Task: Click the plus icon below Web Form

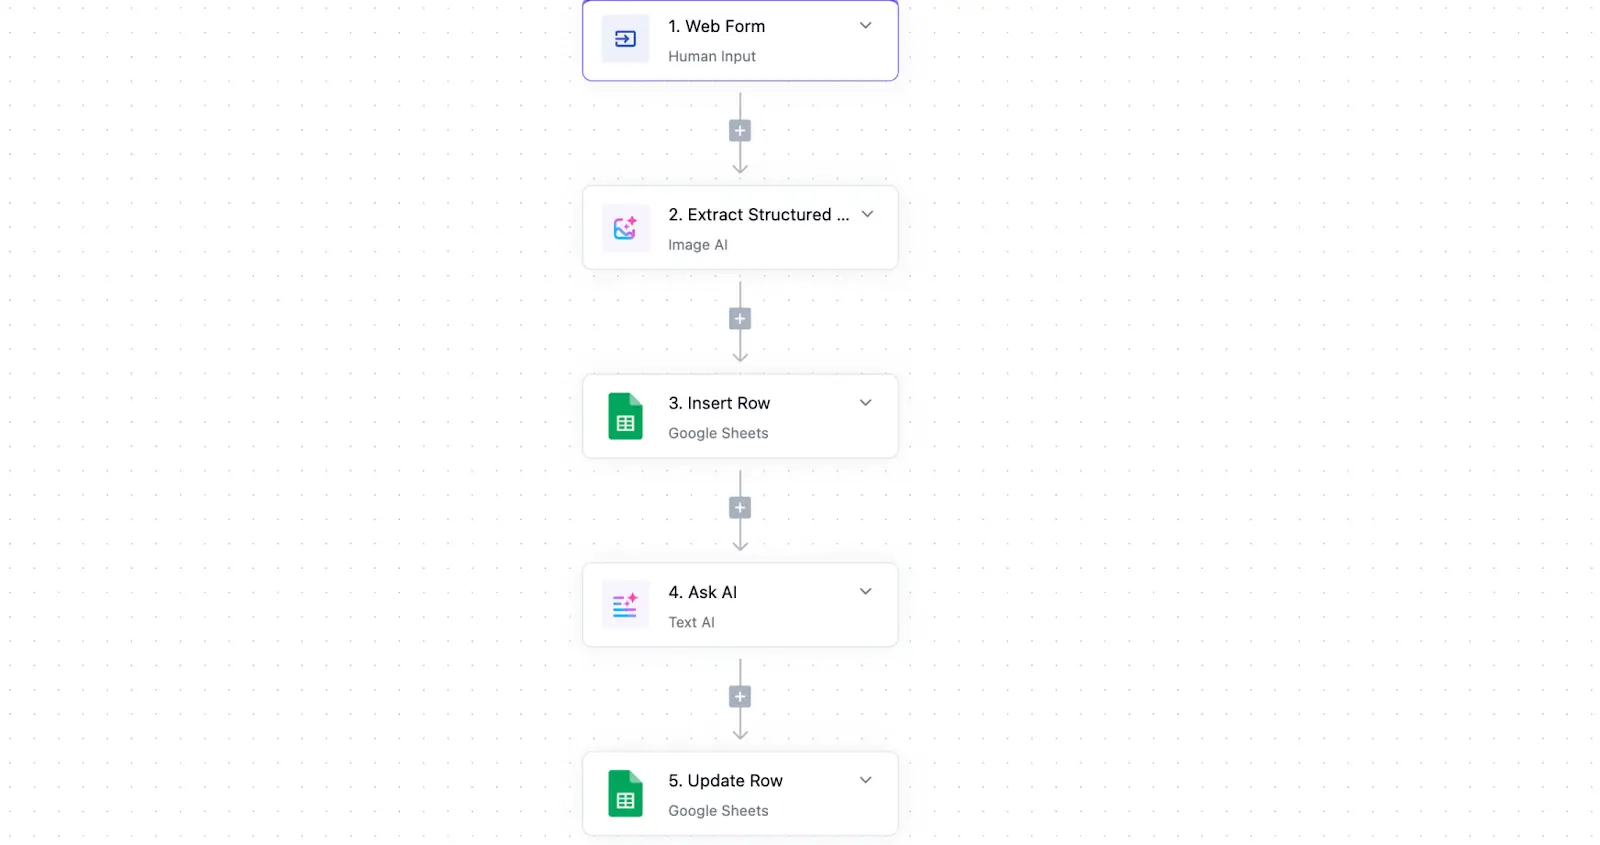Action: [x=740, y=130]
